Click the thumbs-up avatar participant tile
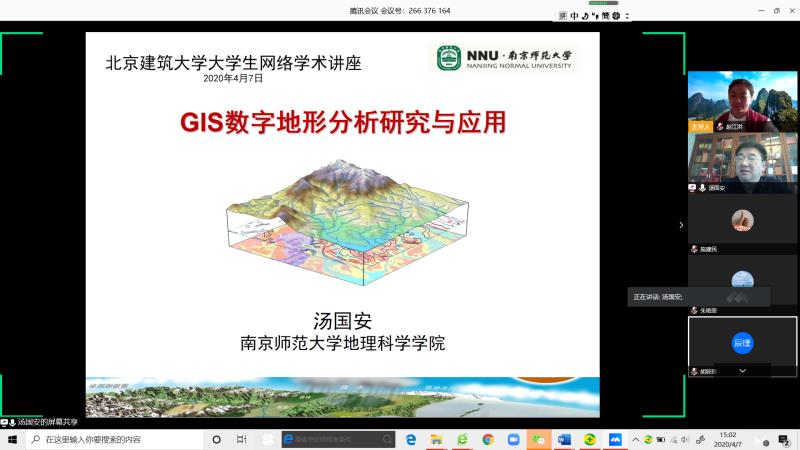Screen dimensions: 800x450 point(741,221)
